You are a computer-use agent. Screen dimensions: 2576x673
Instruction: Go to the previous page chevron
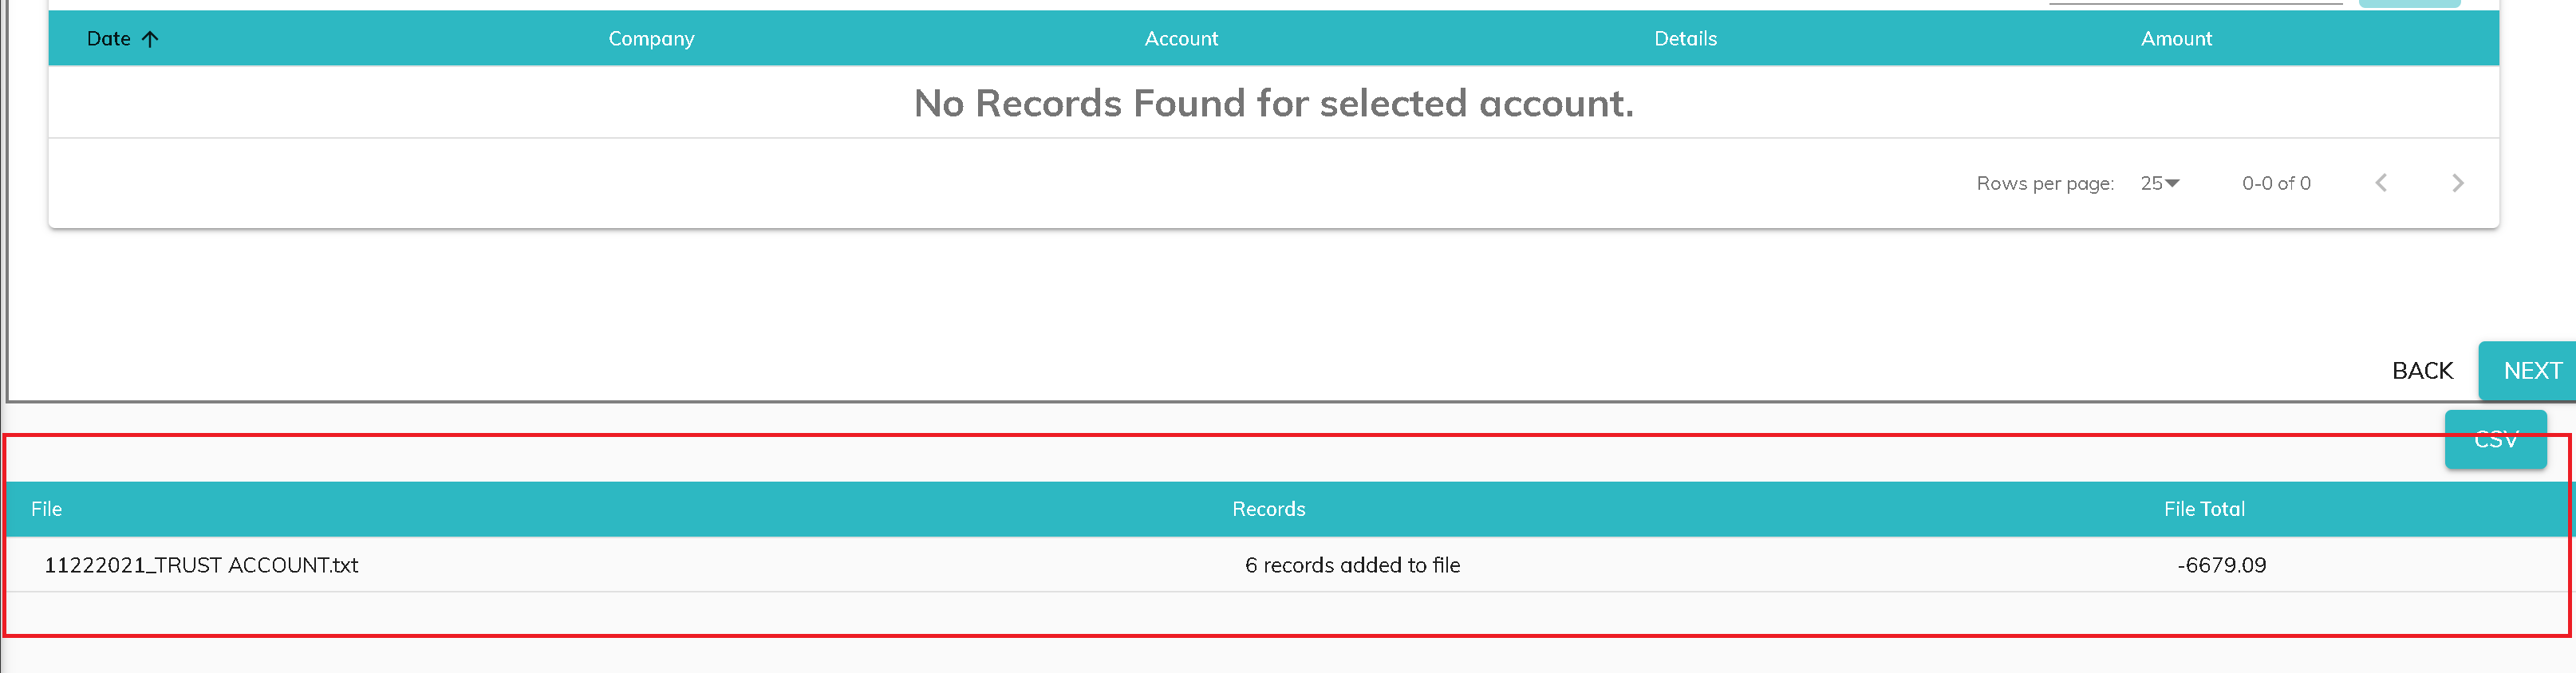pos(2381,183)
